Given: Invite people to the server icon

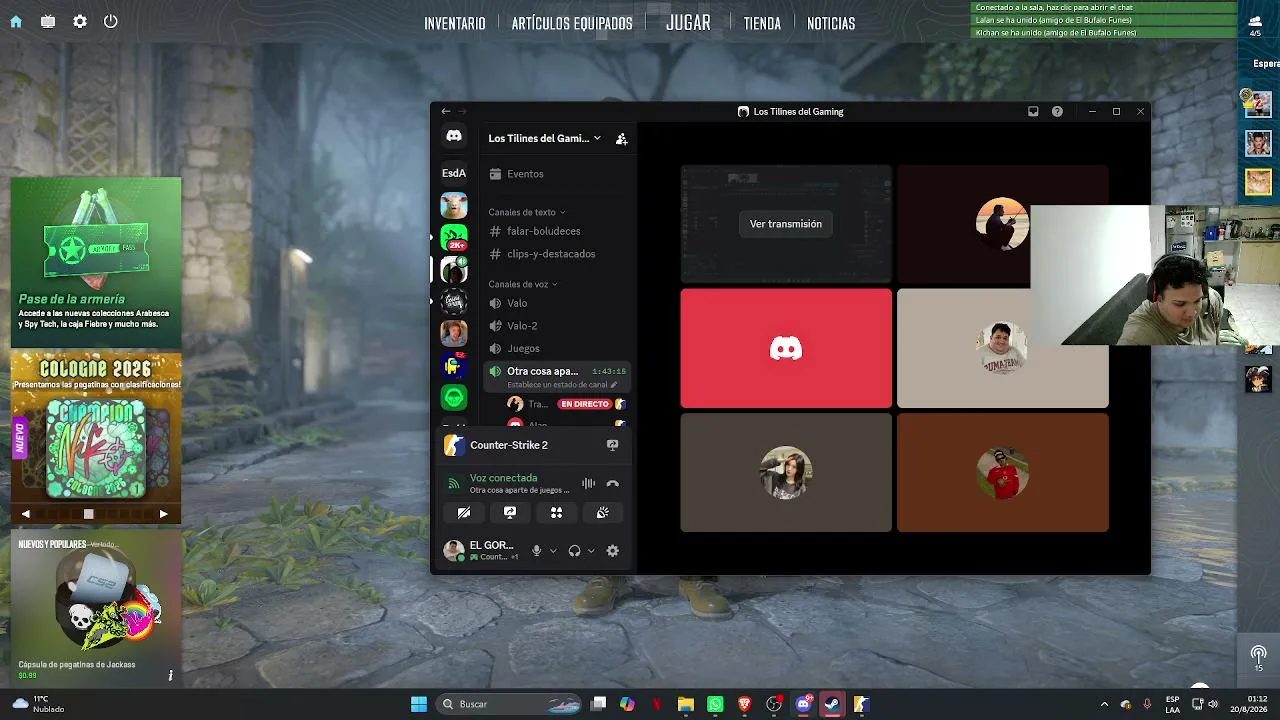Looking at the screenshot, I should tap(621, 139).
